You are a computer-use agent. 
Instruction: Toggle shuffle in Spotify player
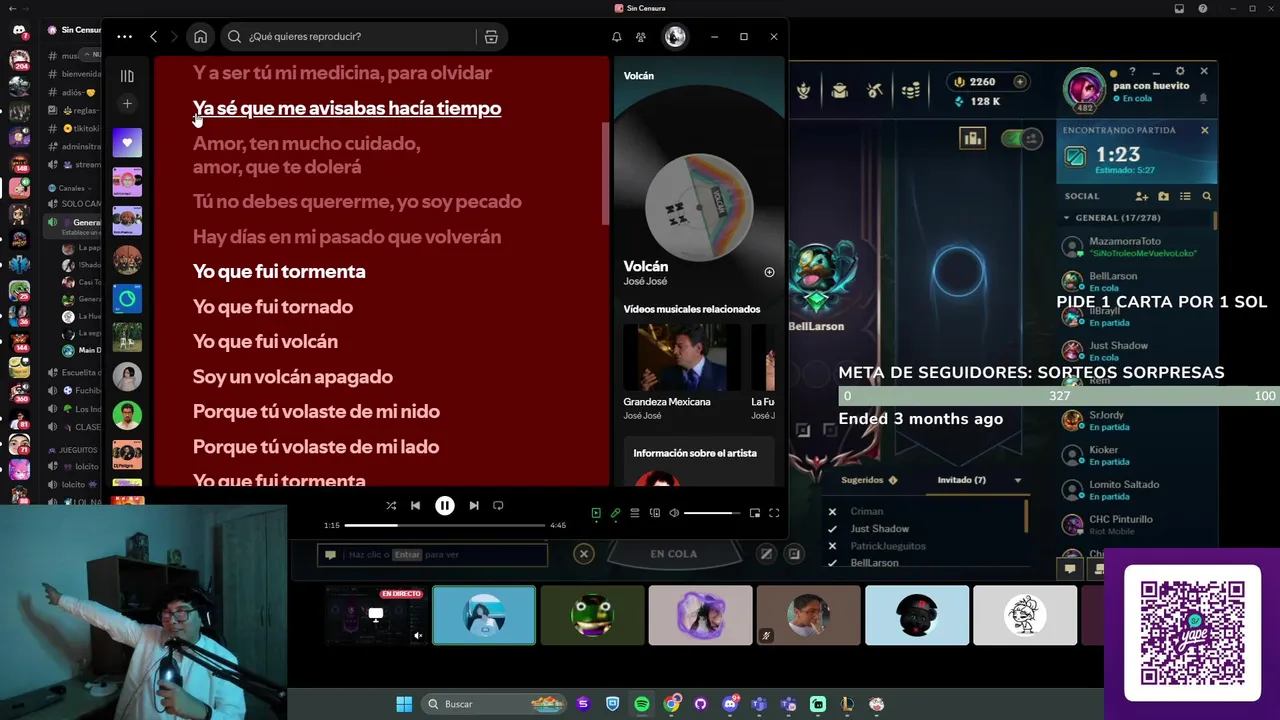[x=391, y=506]
